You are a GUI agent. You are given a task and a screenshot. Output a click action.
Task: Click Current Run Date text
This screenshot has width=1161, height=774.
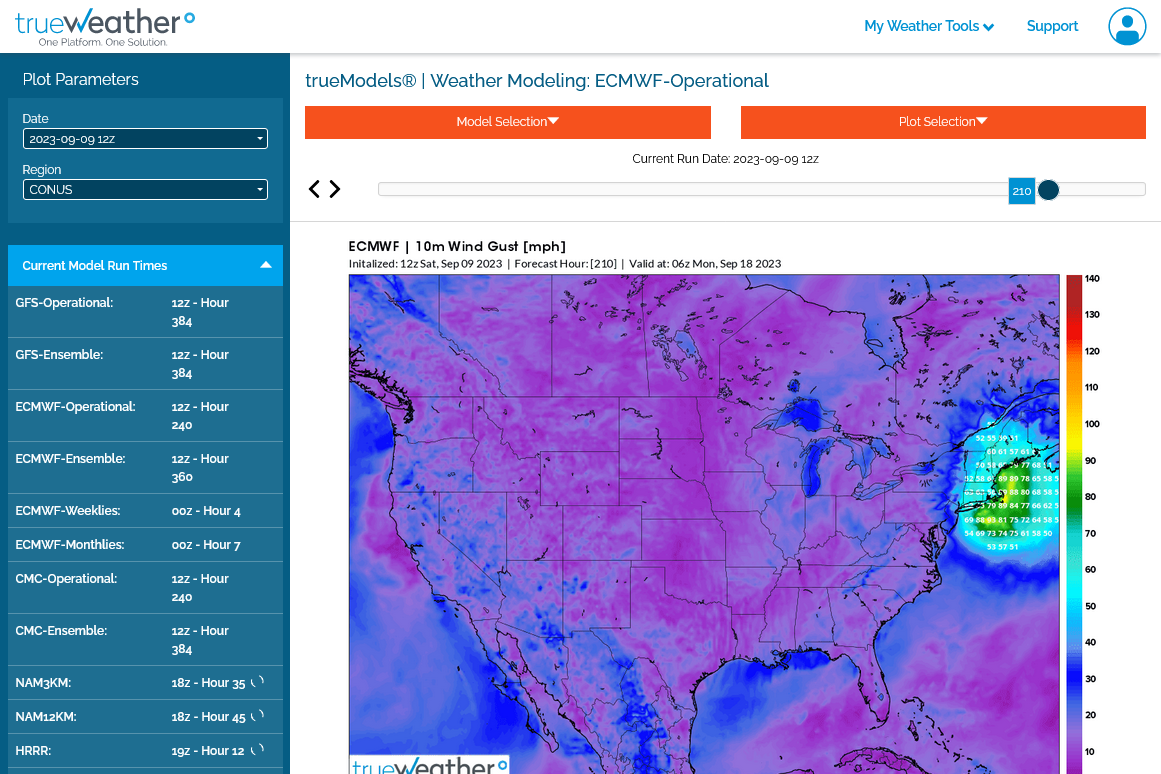(x=725, y=159)
